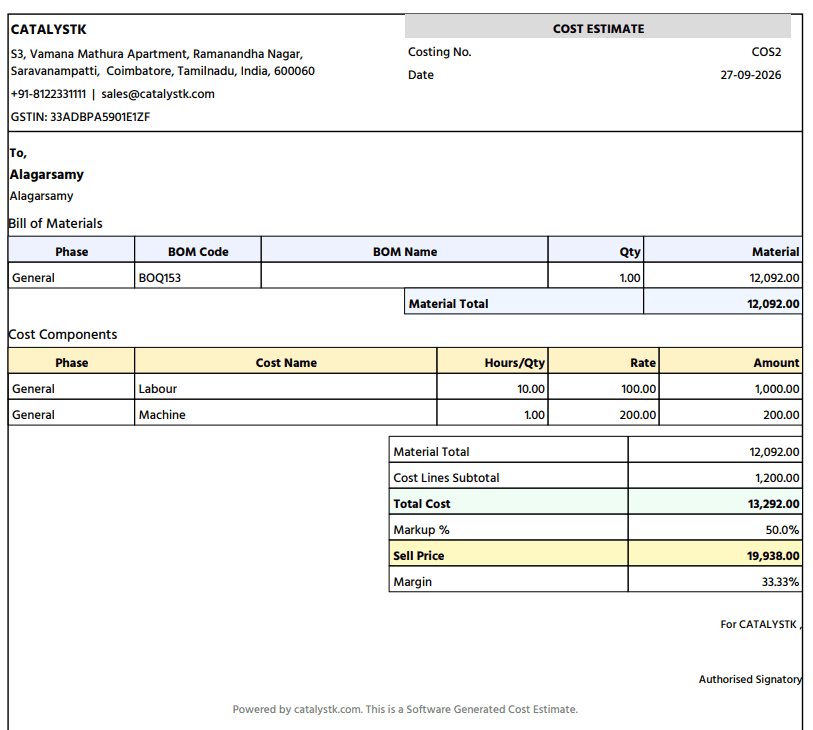Click the 'Total Cost' summary label
This screenshot has height=730, width=813.
422,504
